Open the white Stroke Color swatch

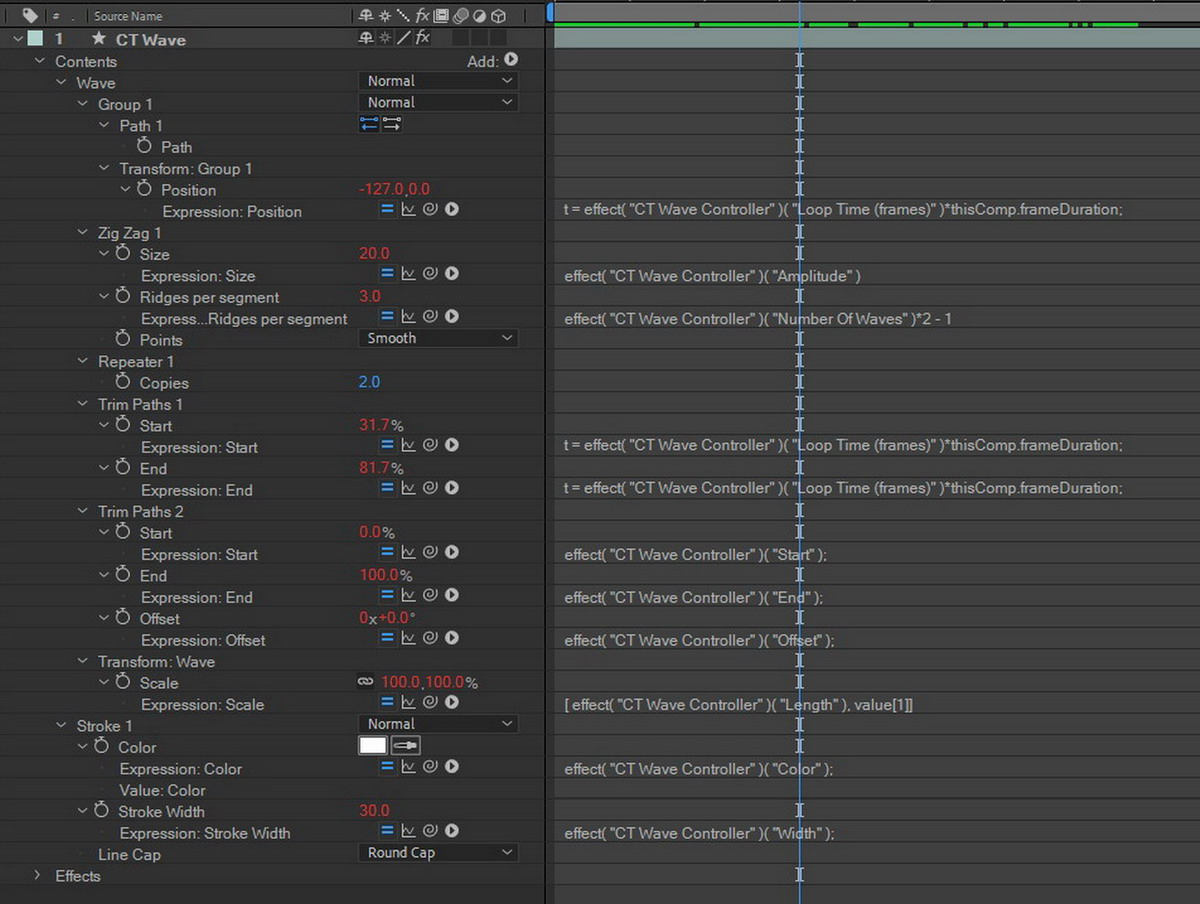372,746
